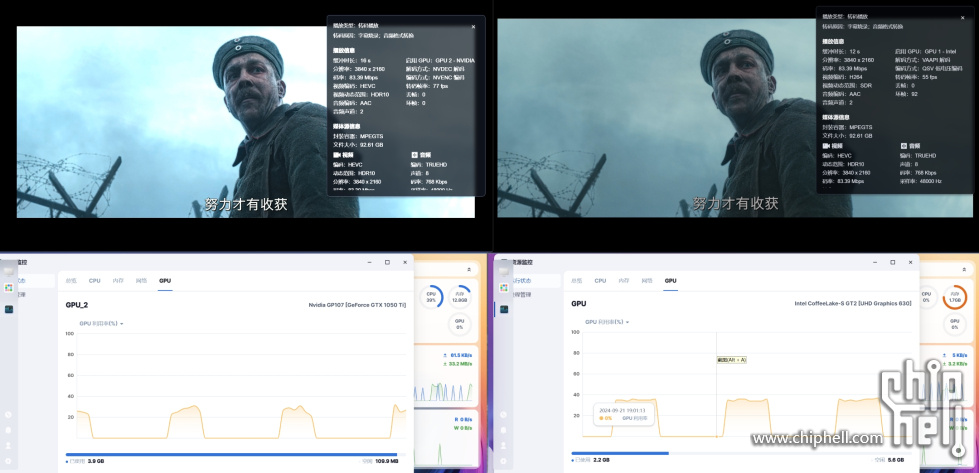The height and width of the screenshot is (473, 979).
Task: Click the 1.7GB memory gauge in right widget
Action: coord(955,297)
